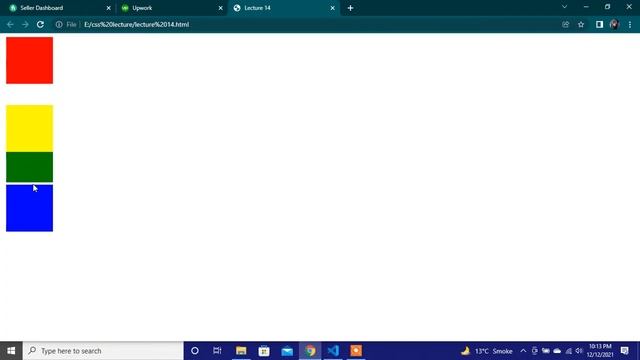Open the OneDrive cloud tray icon
This screenshot has width=640, height=360.
[557, 351]
